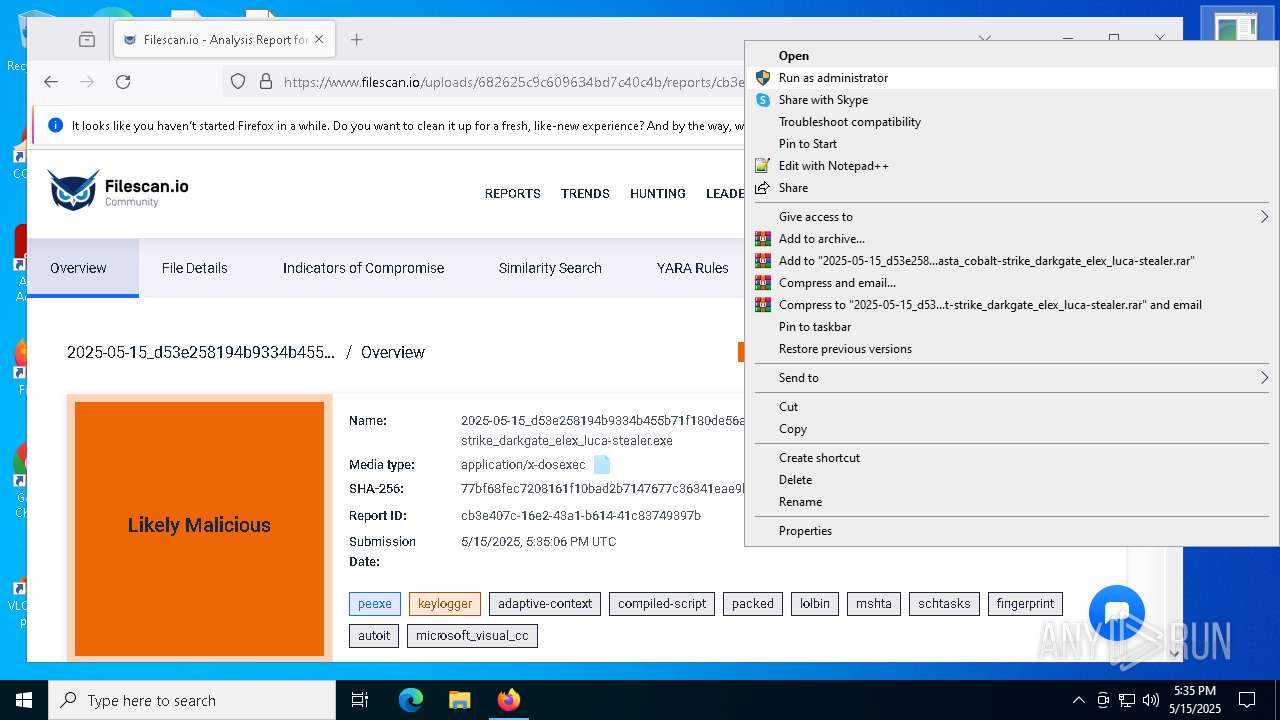Screen dimensions: 1280x720
Task: Open the chat bubble widget
Action: click(x=1116, y=613)
